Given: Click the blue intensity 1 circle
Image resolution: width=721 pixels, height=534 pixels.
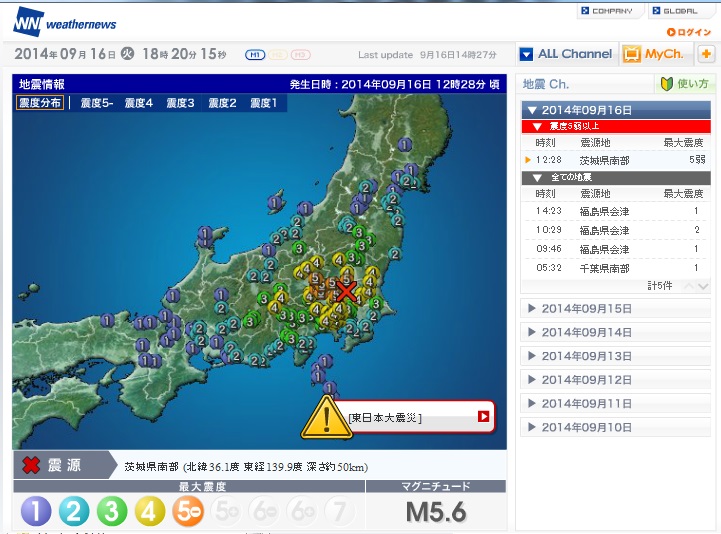Looking at the screenshot, I should click(x=35, y=511).
